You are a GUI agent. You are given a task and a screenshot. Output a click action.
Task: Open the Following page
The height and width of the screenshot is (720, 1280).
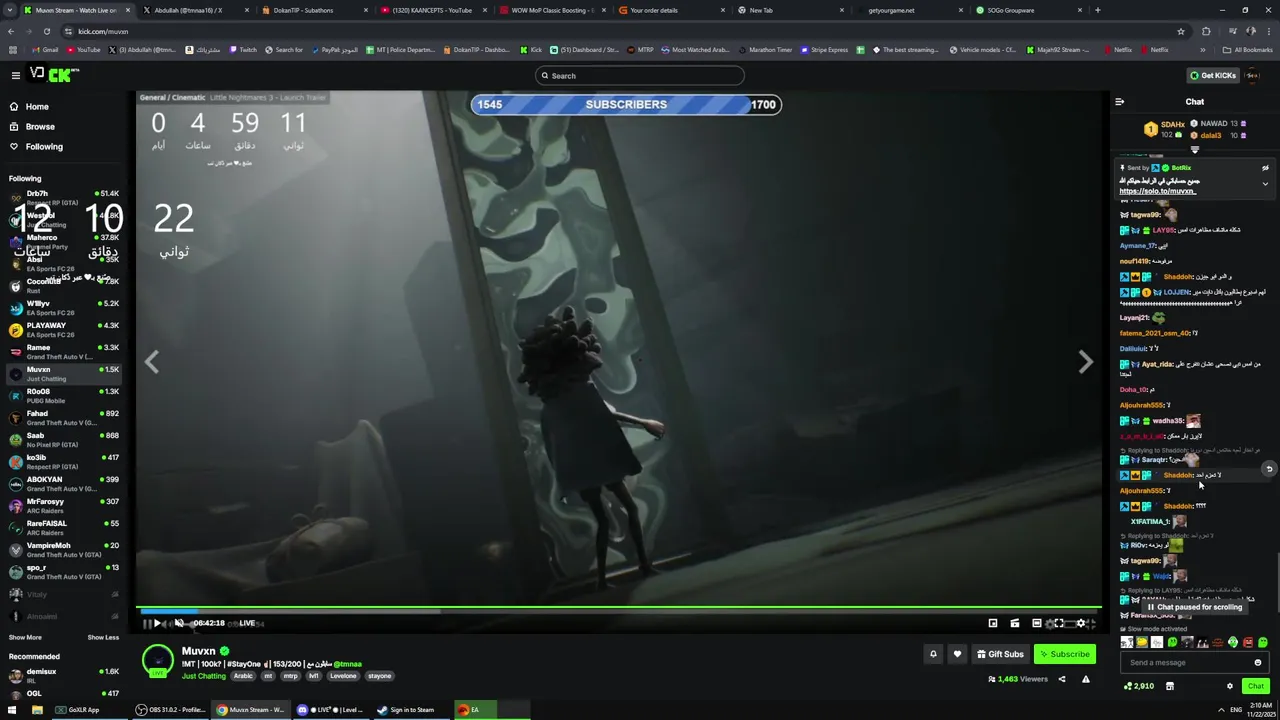[44, 146]
